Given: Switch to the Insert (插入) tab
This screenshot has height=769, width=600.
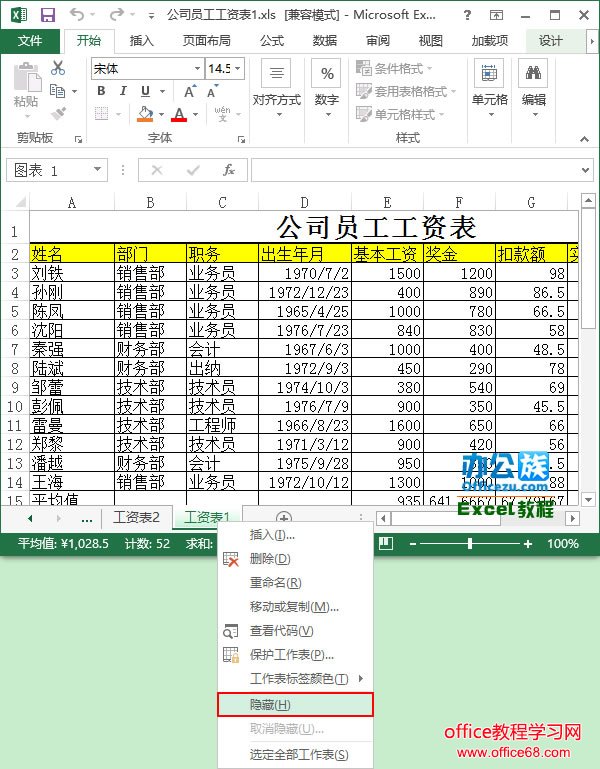Looking at the screenshot, I should [142, 41].
